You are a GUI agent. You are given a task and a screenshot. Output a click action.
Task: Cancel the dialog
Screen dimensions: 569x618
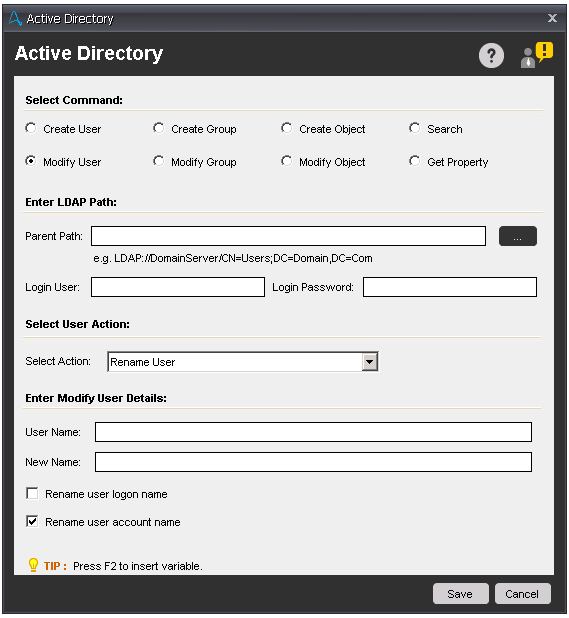pos(523,594)
